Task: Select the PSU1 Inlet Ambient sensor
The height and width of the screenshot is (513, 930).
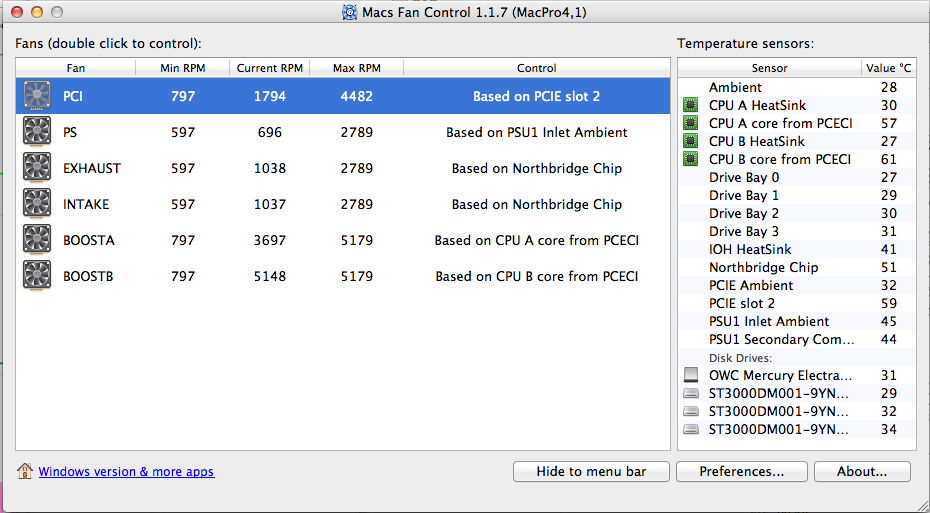Action: [x=797, y=321]
